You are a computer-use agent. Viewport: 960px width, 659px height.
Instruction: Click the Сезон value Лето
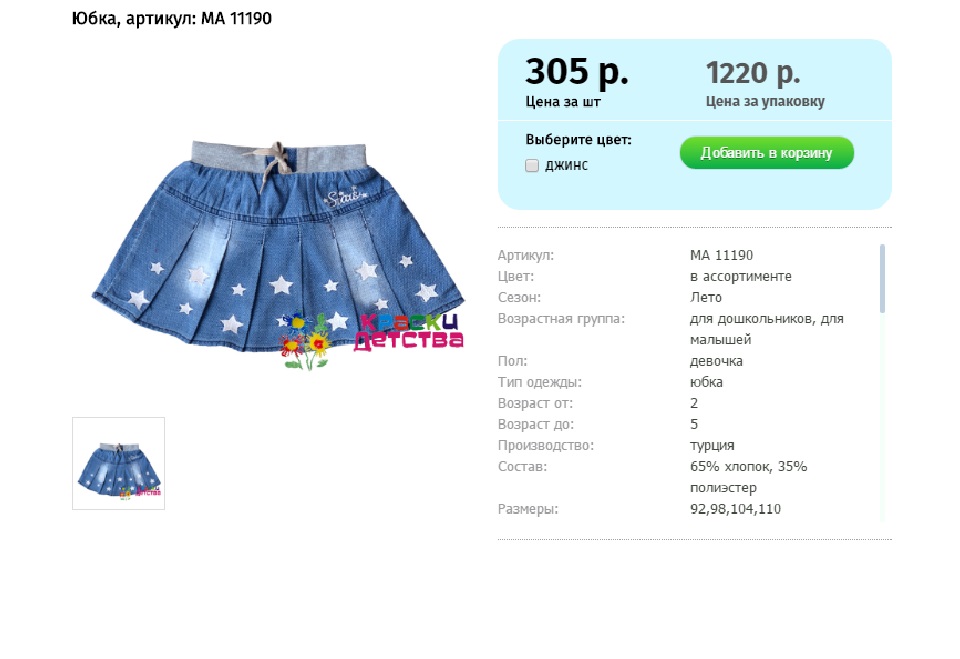pos(706,297)
